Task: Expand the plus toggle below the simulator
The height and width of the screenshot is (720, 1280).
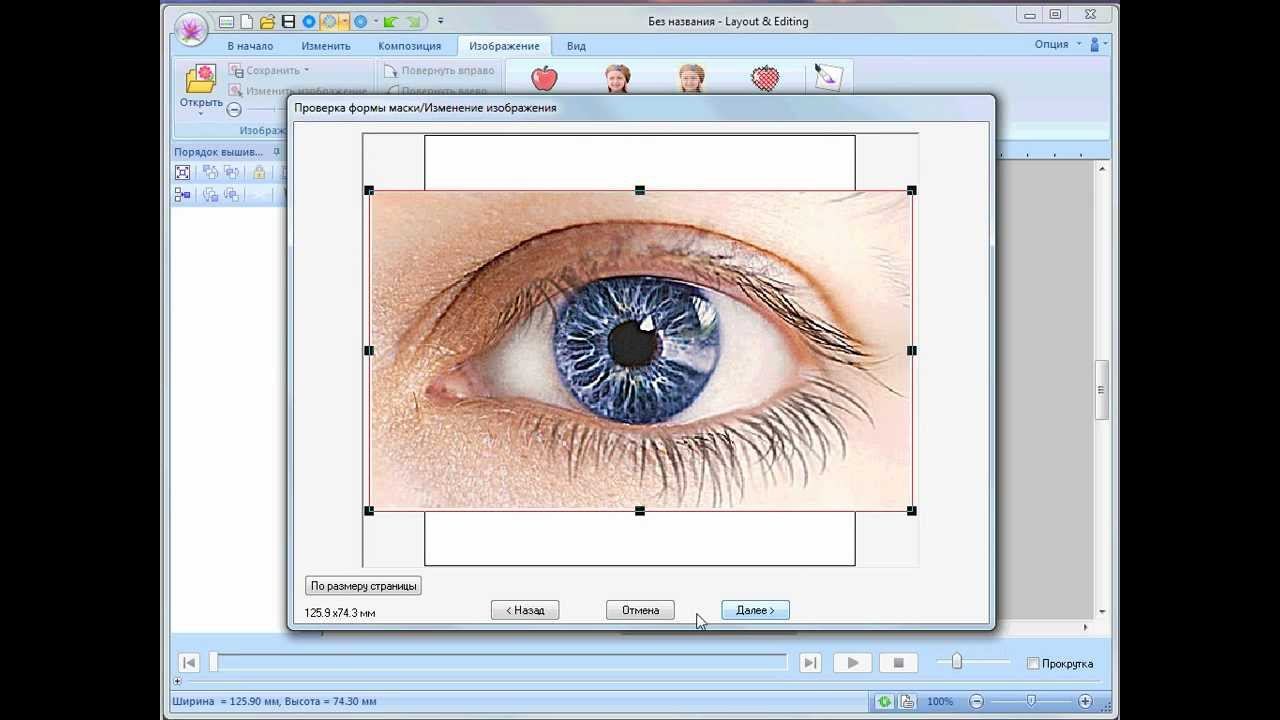Action: pos(178,681)
